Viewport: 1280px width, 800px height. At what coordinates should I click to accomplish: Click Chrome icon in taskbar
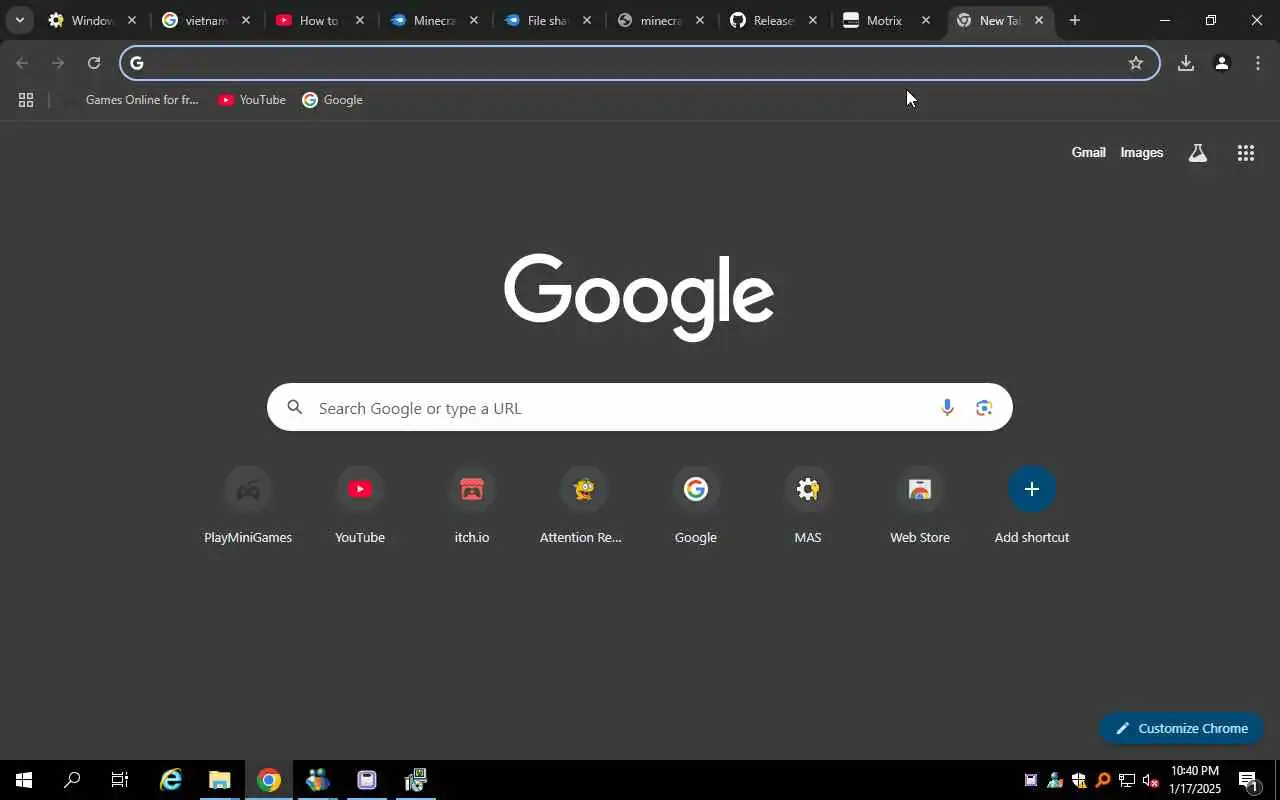coord(268,780)
